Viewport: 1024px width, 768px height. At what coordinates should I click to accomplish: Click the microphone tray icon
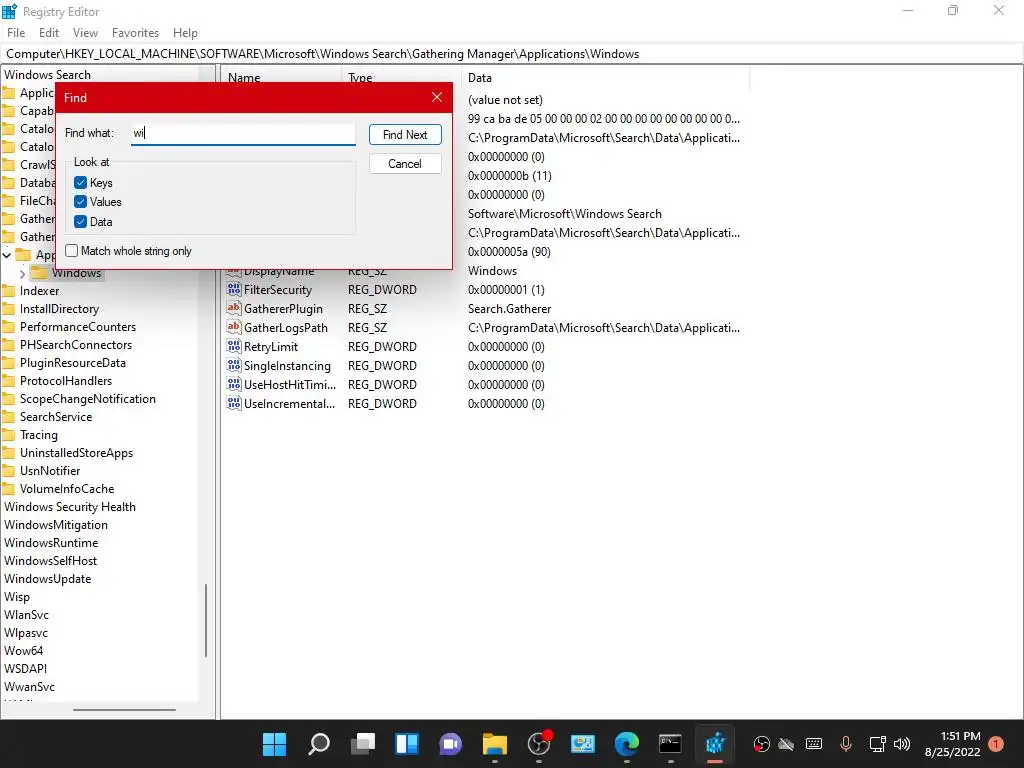tap(846, 744)
